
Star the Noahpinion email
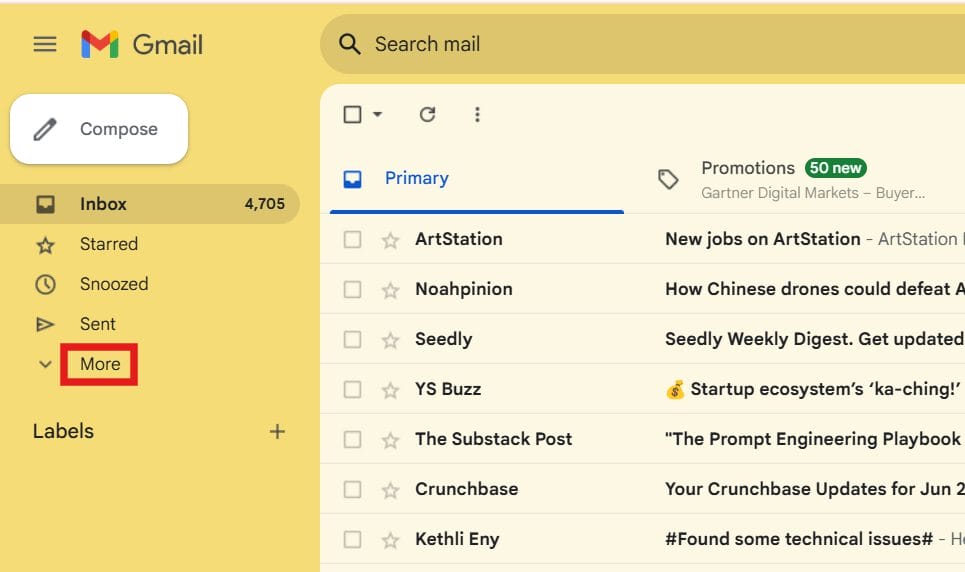(x=390, y=290)
